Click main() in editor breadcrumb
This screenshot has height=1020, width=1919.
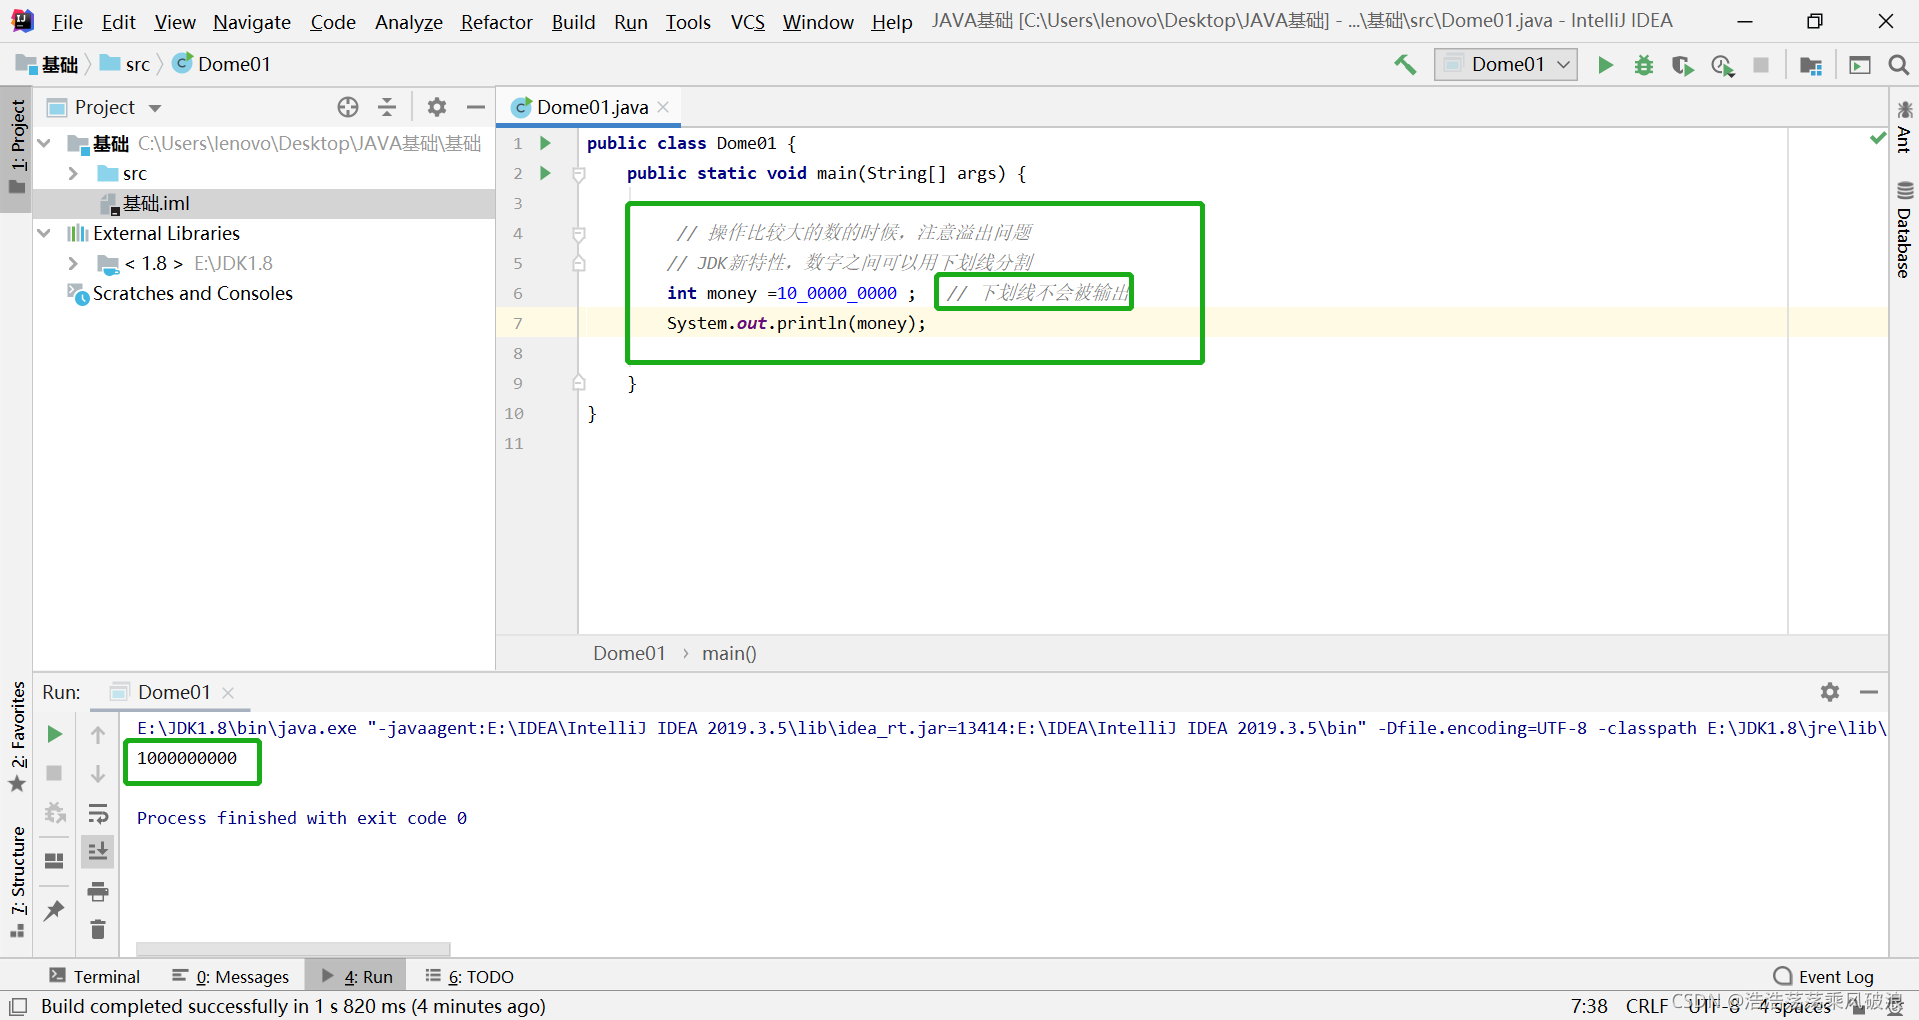point(729,654)
